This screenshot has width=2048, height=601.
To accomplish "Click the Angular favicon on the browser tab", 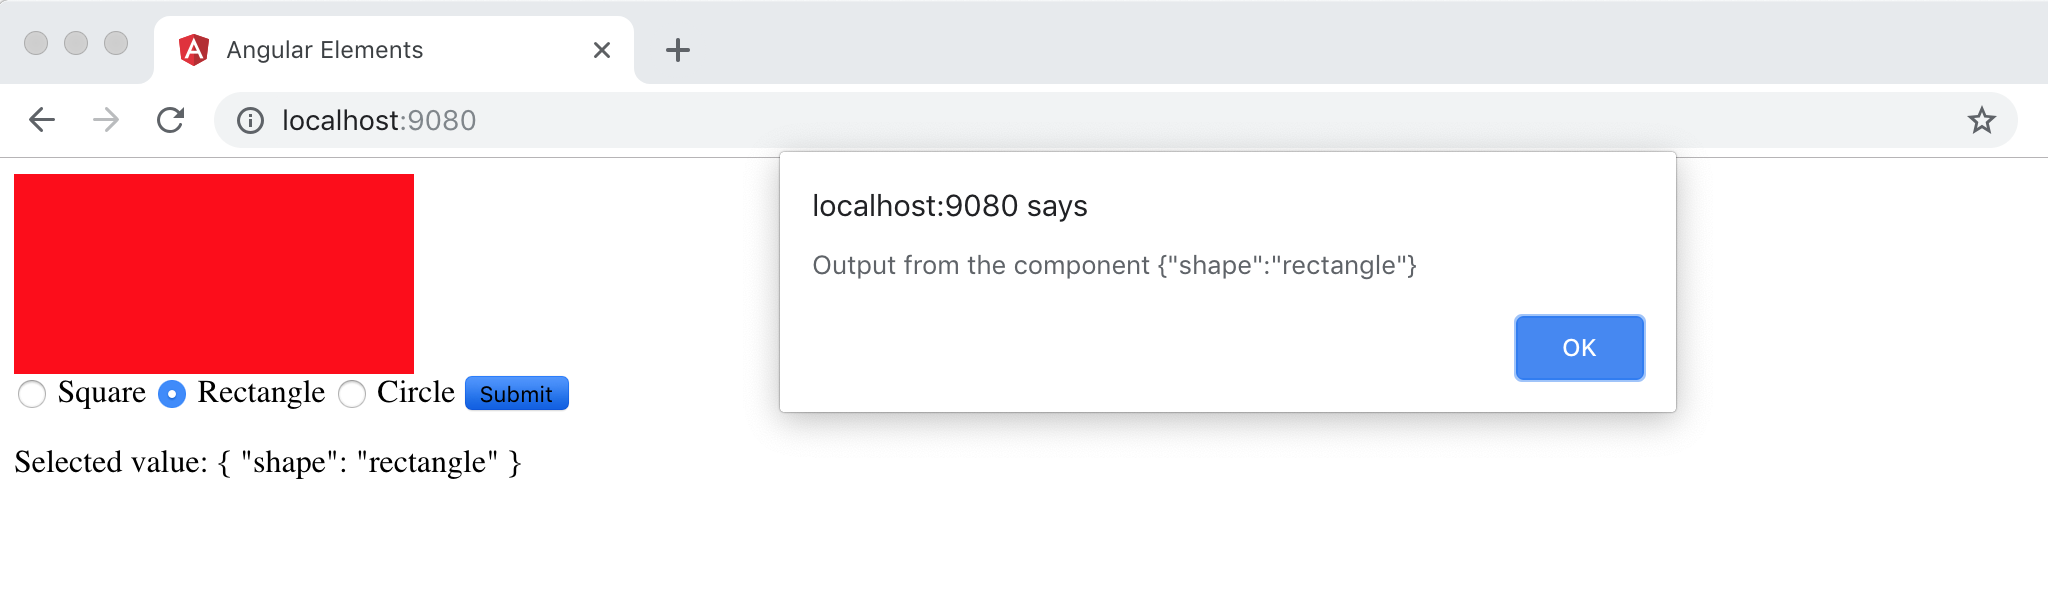I will pyautogui.click(x=194, y=48).
